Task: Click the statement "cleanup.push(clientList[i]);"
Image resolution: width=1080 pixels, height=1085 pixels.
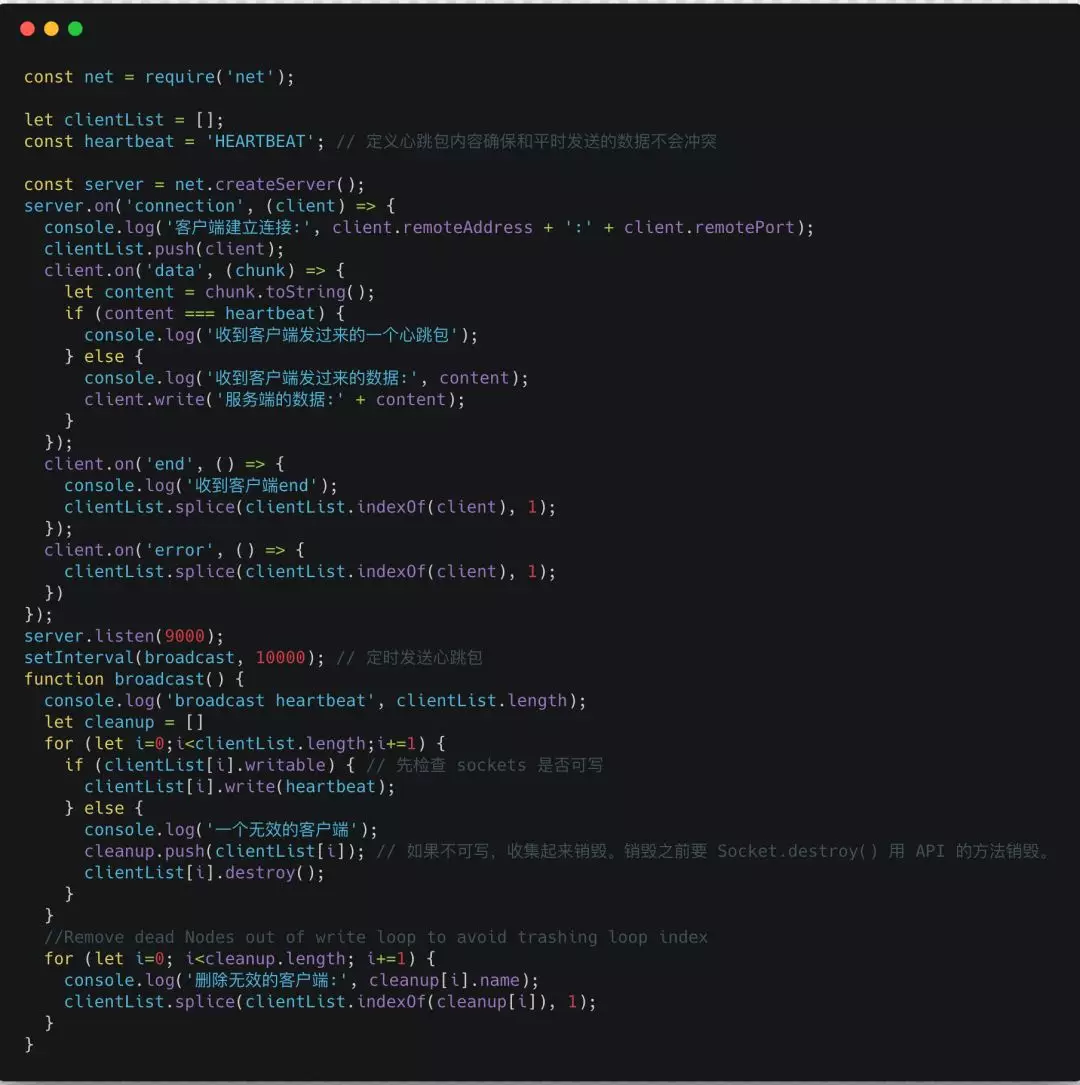Action: 224,851
